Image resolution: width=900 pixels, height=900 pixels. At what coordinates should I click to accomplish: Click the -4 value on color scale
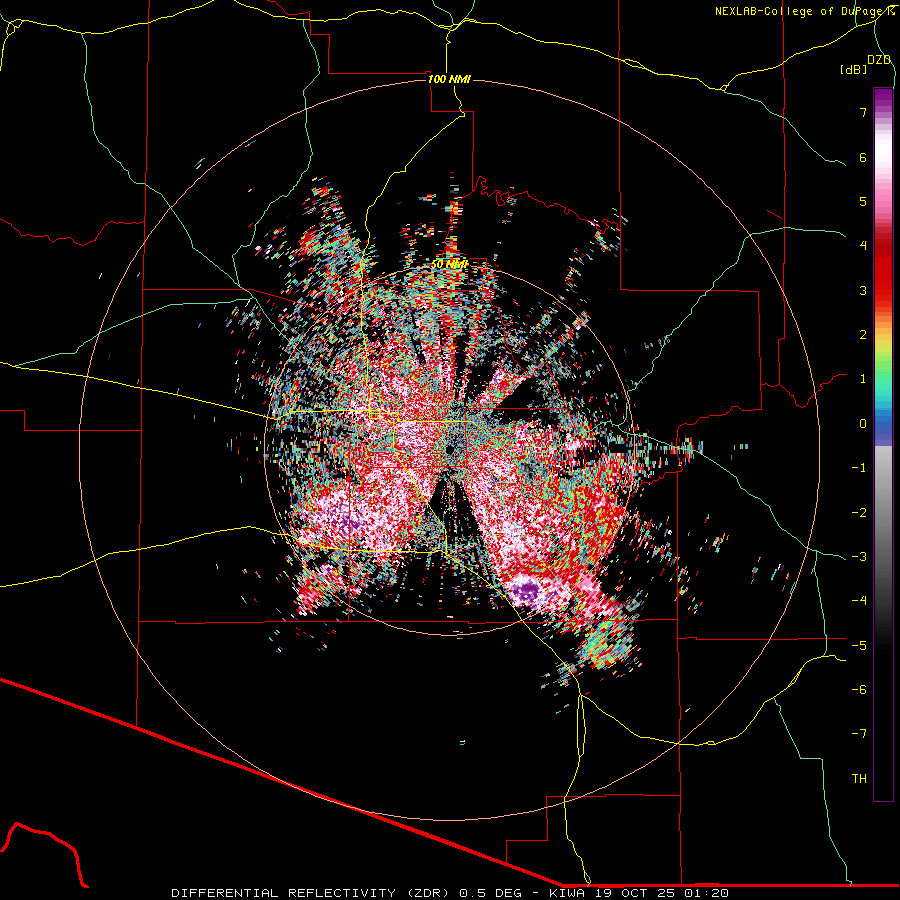point(859,601)
